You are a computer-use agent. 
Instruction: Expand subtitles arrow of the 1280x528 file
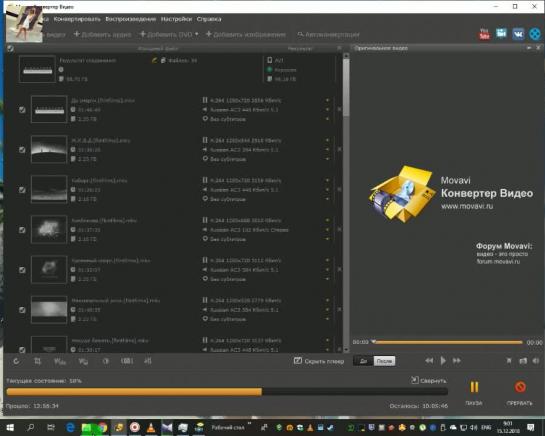pos(327,319)
